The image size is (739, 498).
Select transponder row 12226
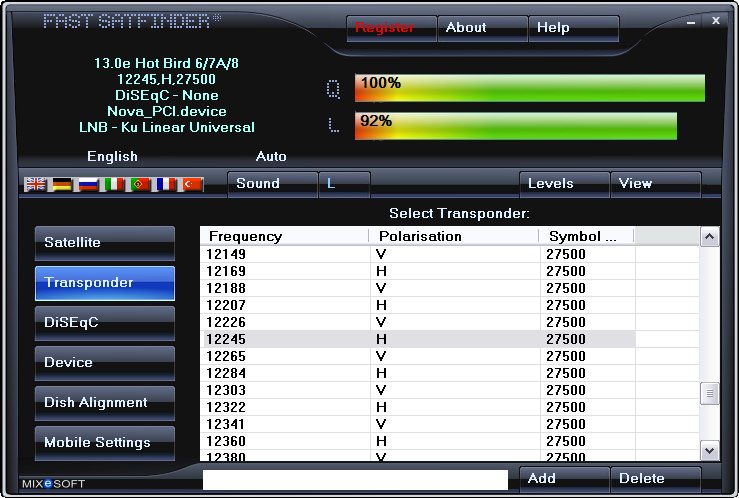pos(418,322)
